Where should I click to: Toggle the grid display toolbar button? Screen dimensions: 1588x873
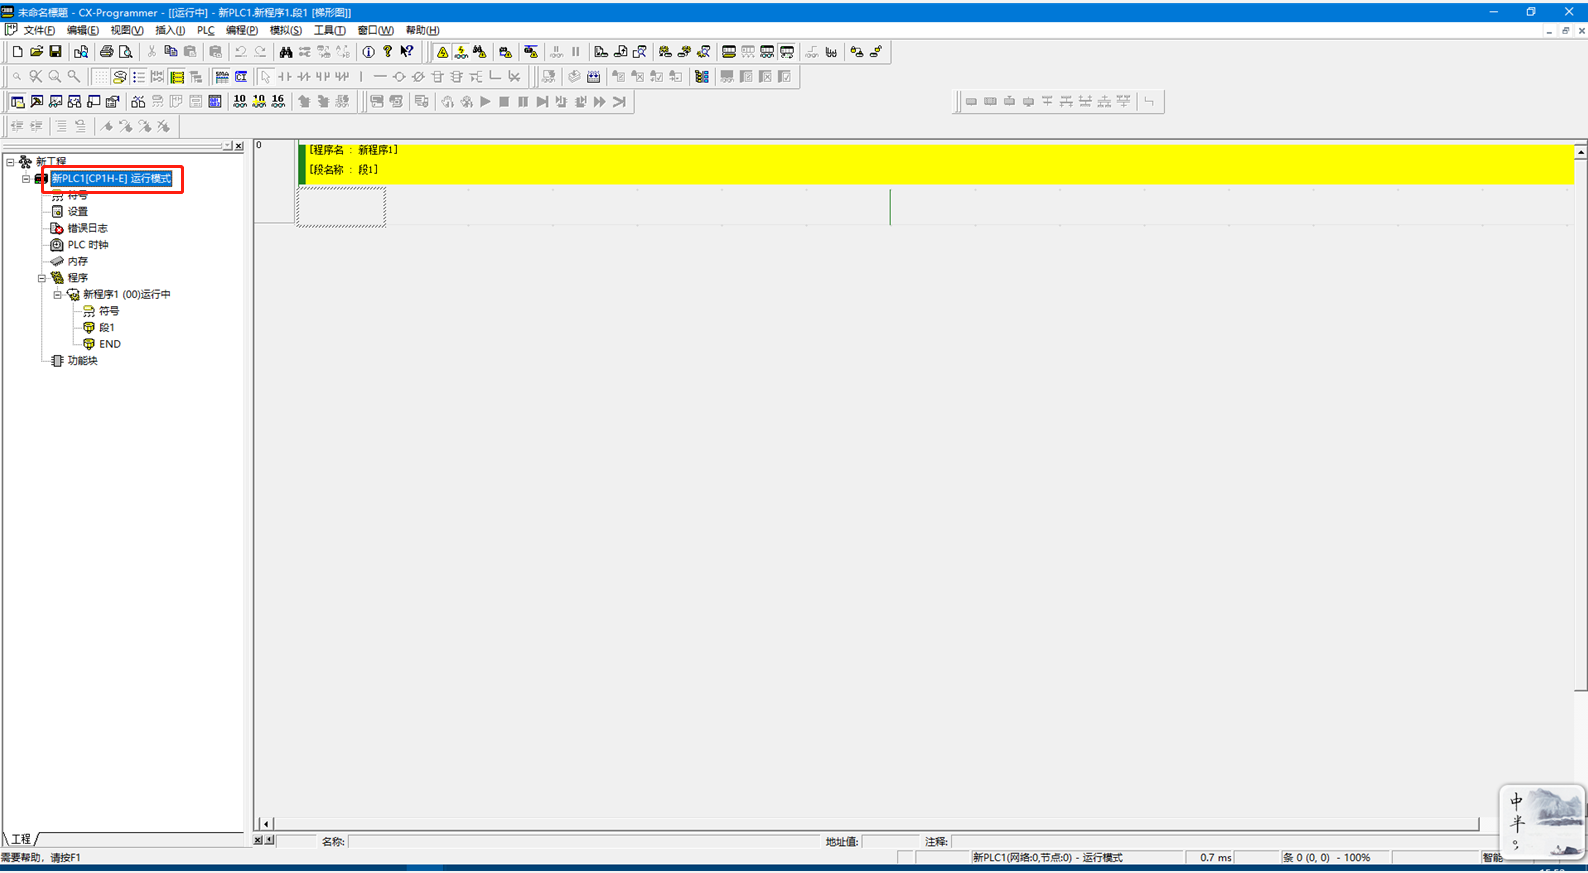[x=100, y=77]
